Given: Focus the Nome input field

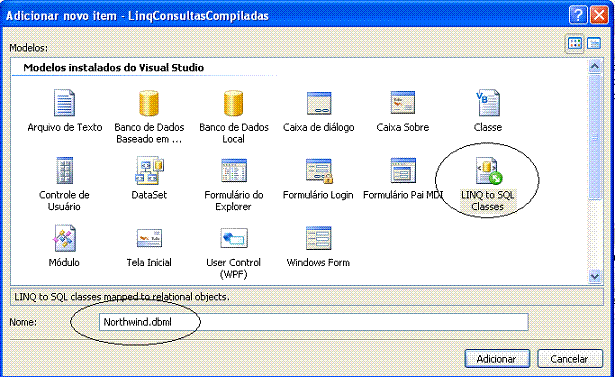Looking at the screenshot, I should 313,322.
